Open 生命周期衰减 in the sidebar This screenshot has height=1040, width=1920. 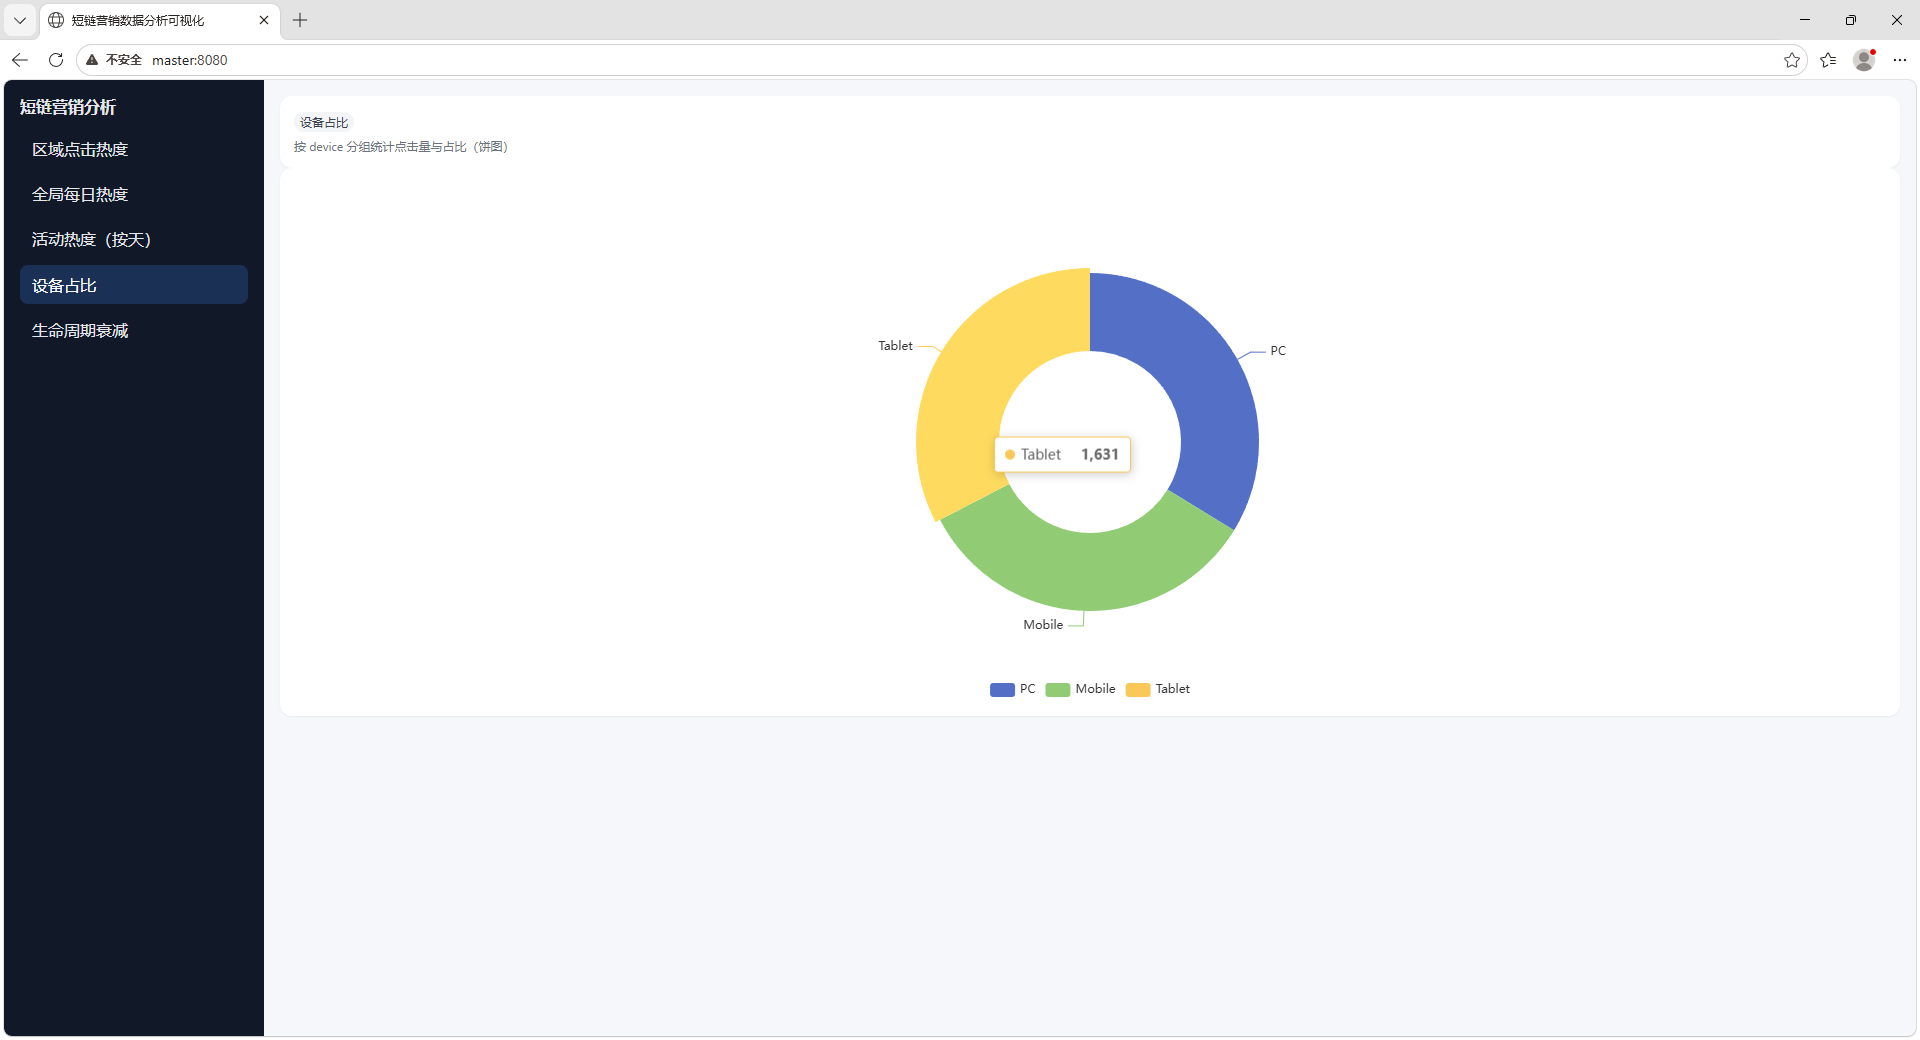pos(80,331)
